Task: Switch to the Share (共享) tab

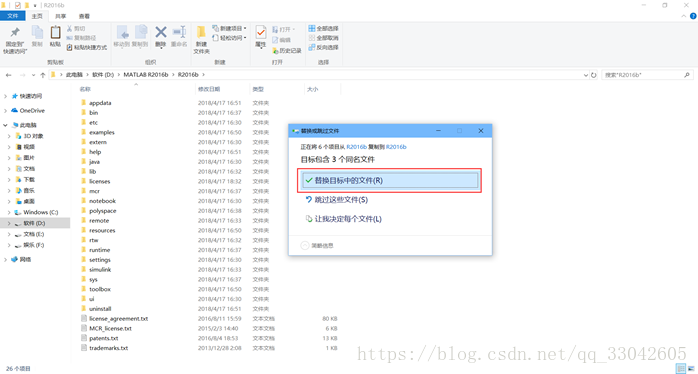Action: (61, 16)
